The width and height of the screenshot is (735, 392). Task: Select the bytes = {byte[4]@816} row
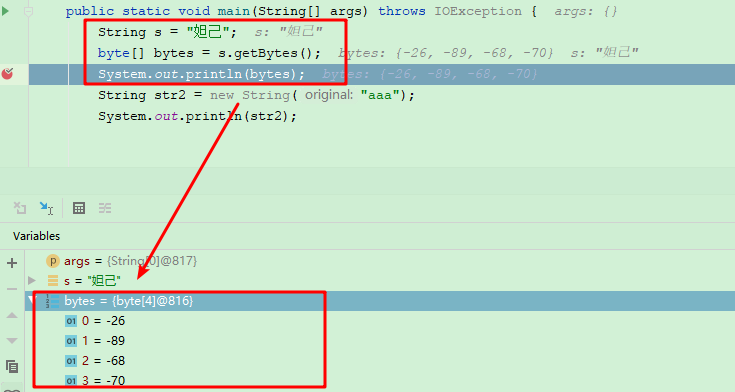380,301
